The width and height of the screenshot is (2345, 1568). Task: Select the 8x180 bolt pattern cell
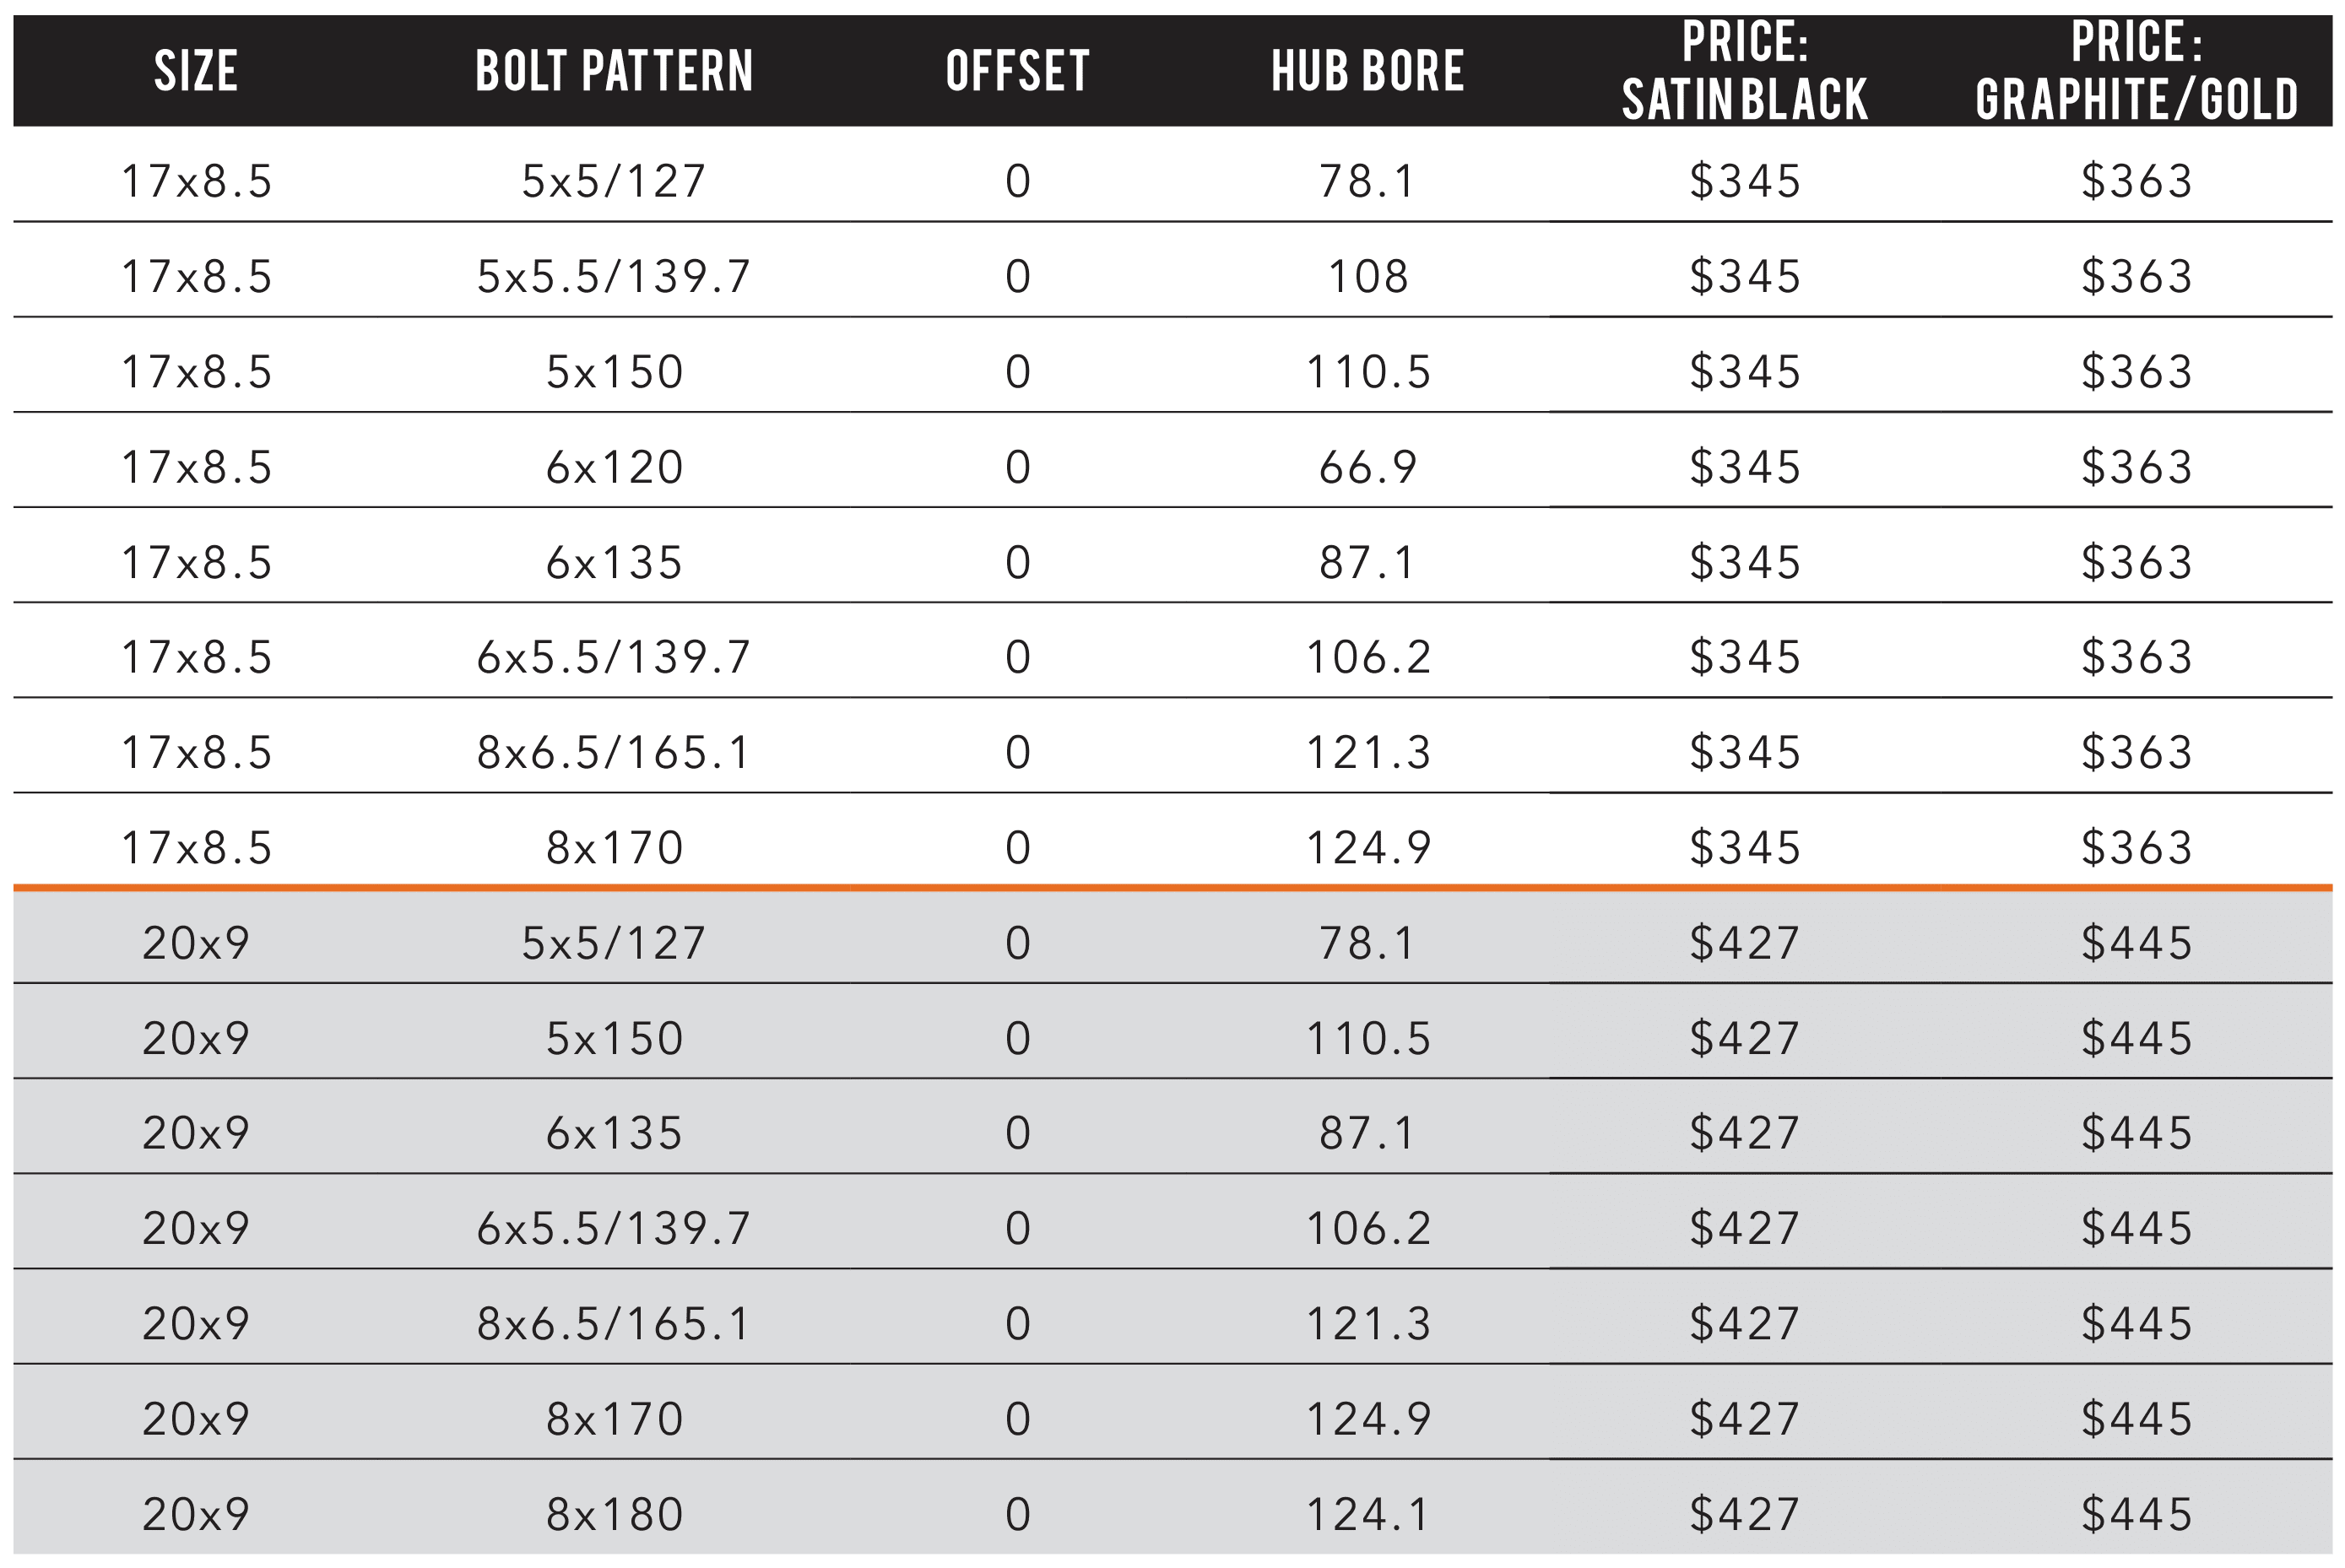pos(614,1515)
